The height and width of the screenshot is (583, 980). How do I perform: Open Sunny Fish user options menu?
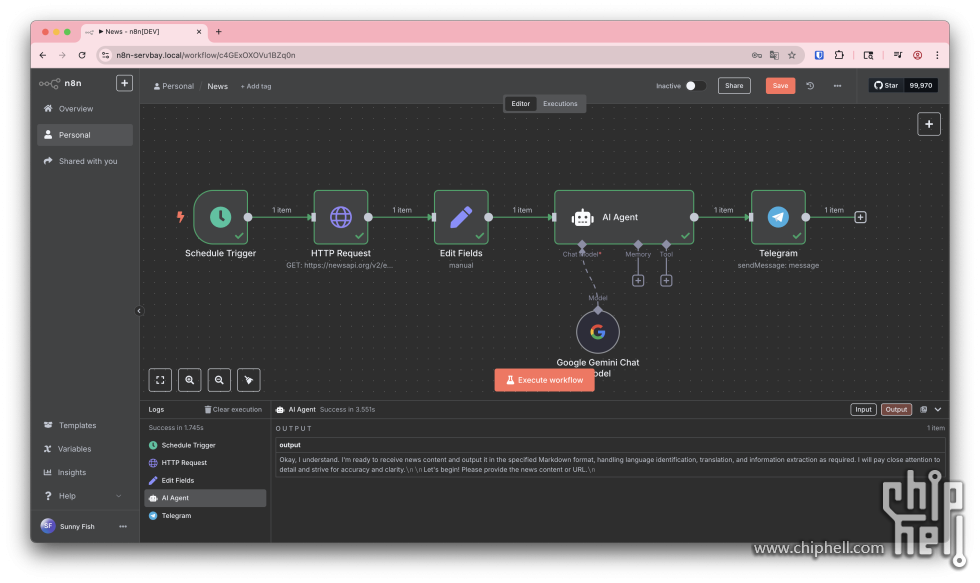(123, 526)
